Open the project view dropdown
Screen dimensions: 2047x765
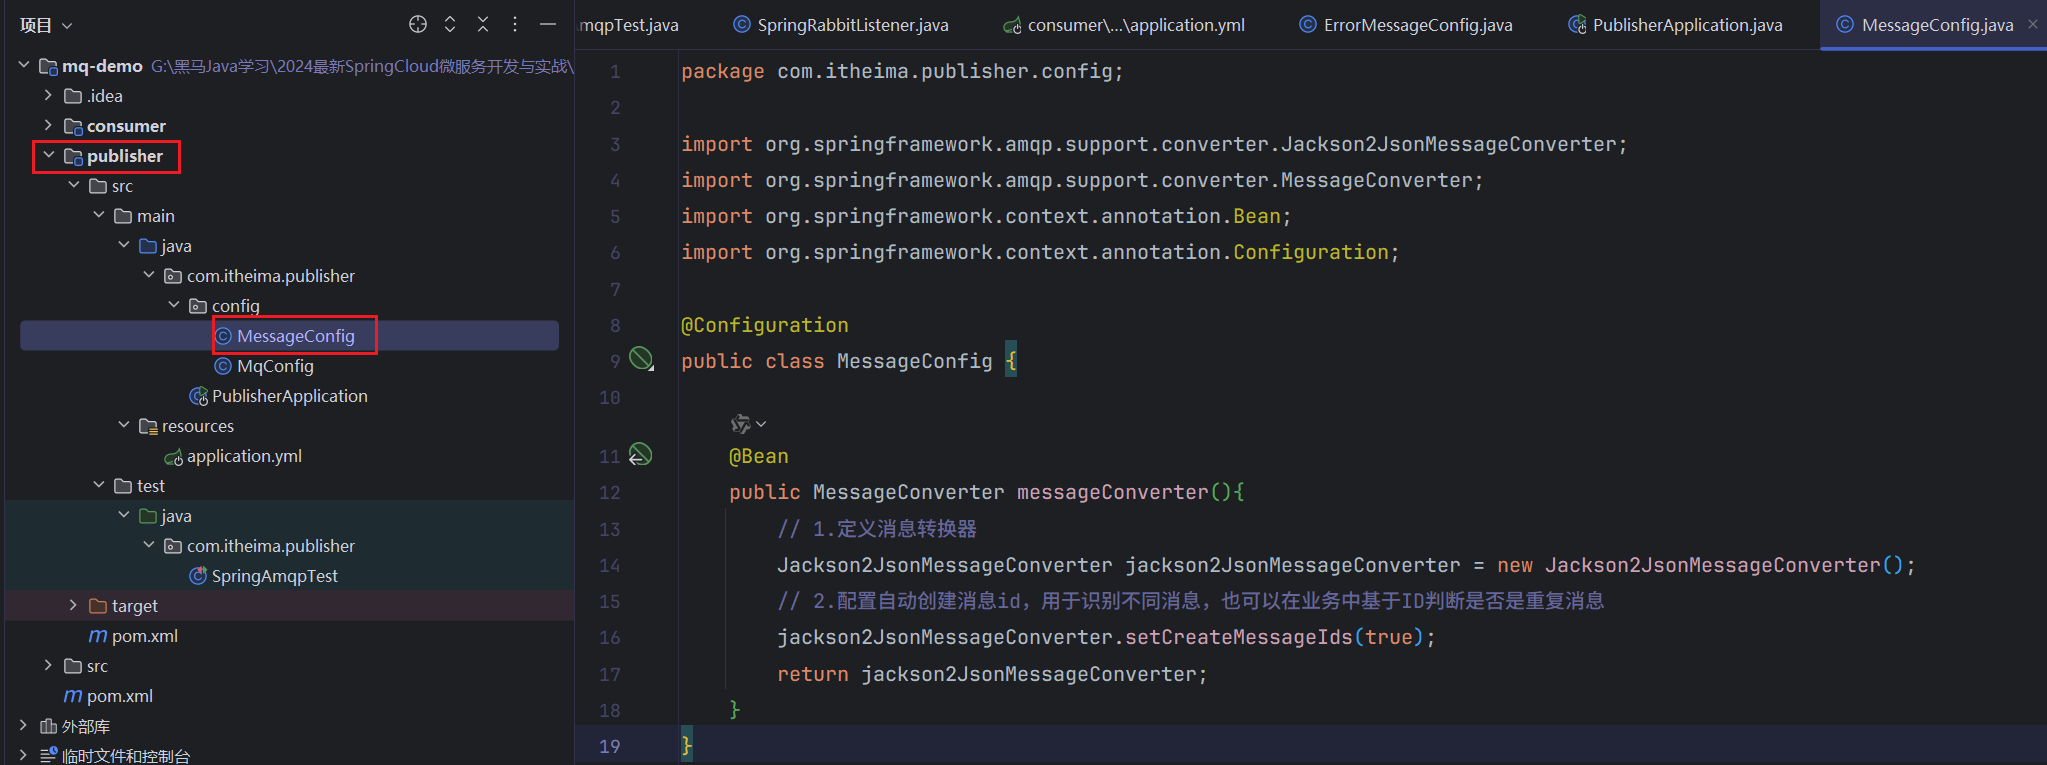pyautogui.click(x=46, y=25)
